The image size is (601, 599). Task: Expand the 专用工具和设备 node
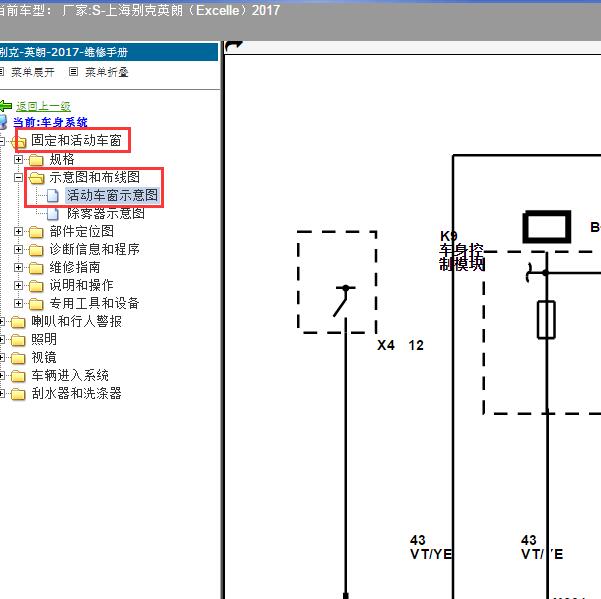(20, 304)
